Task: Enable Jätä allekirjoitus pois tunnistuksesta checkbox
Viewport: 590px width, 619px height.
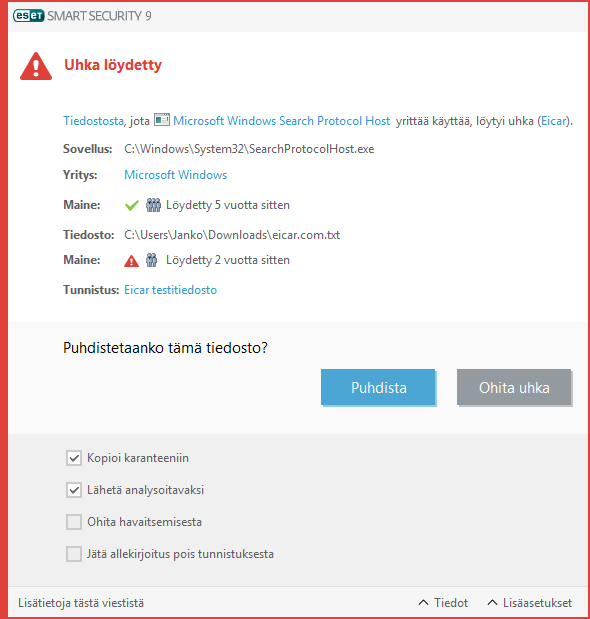Action: tap(74, 554)
